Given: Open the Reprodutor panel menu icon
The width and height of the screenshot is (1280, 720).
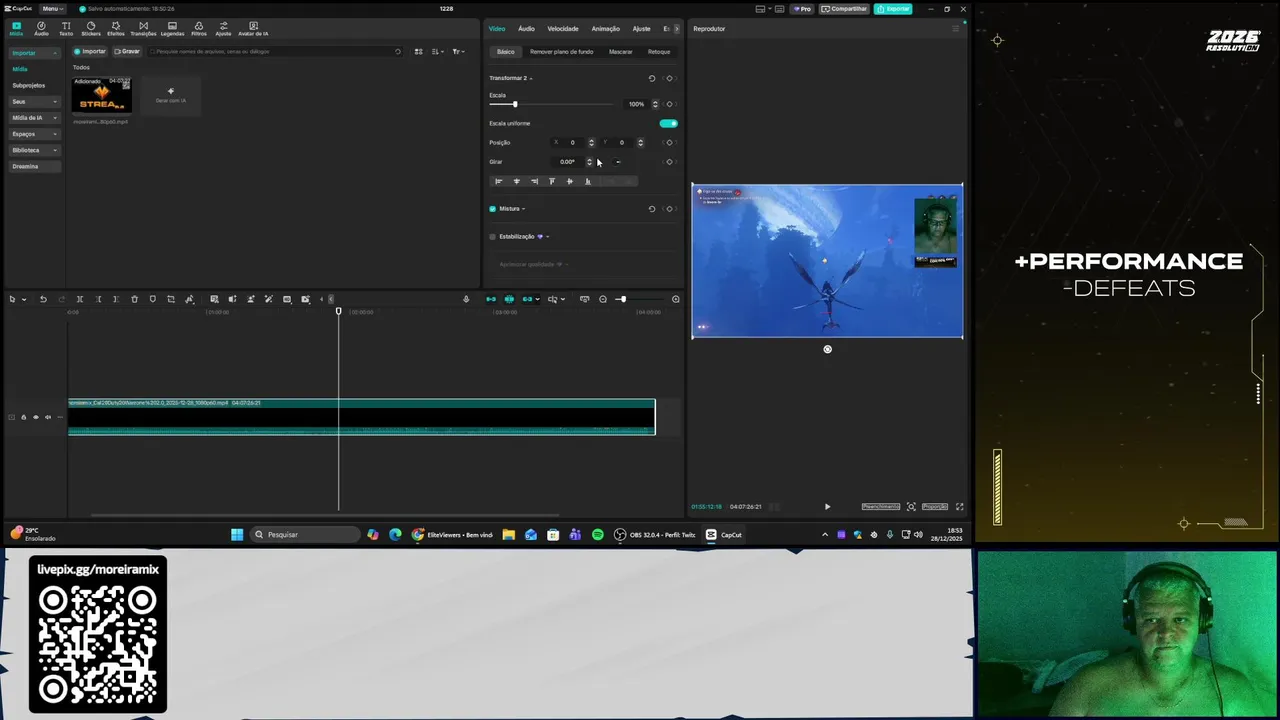Looking at the screenshot, I should [955, 29].
